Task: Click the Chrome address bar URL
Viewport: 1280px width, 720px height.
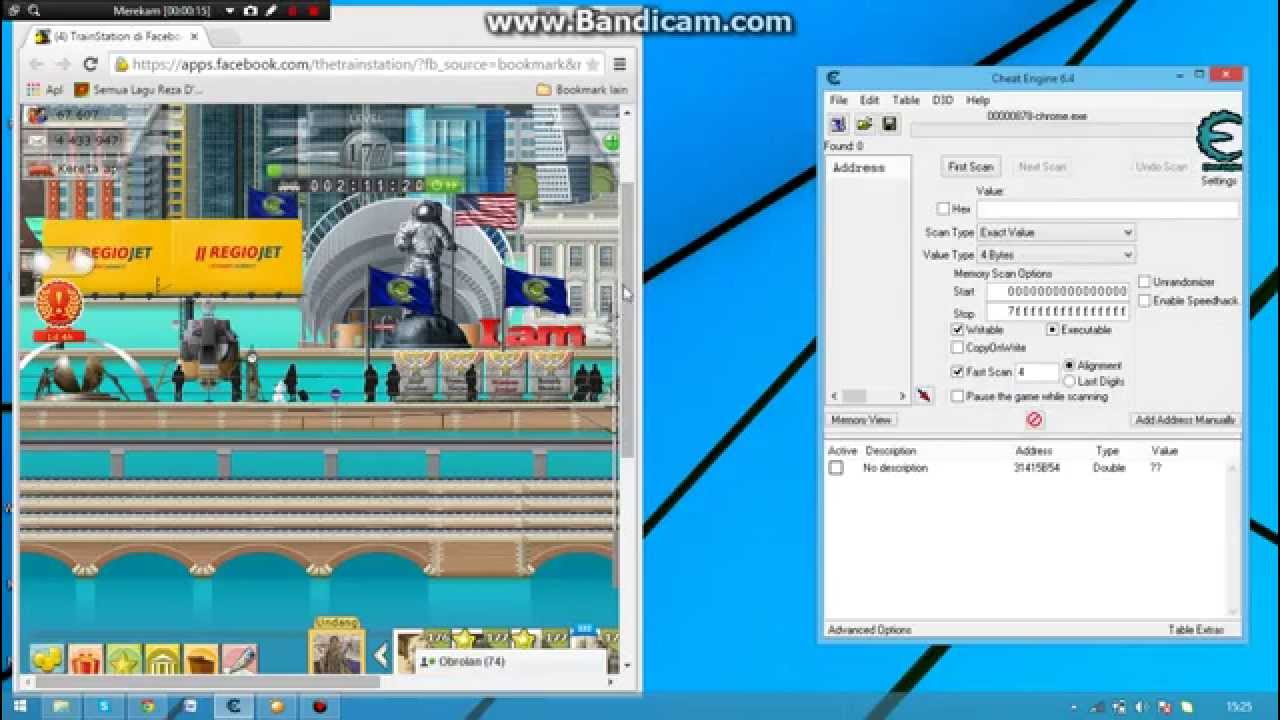Action: [356, 64]
